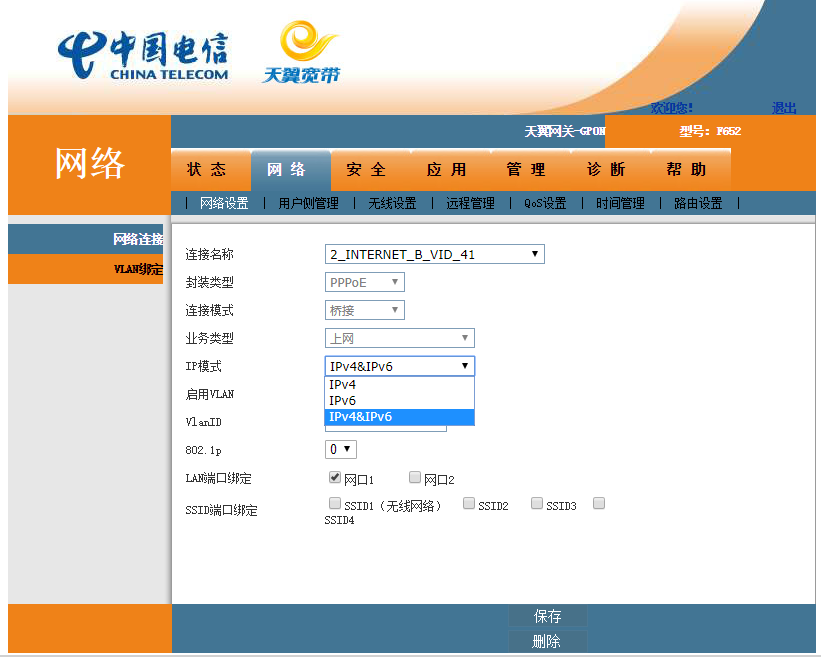The height and width of the screenshot is (657, 821).
Task: Click the 保存 save button
Action: (547, 616)
